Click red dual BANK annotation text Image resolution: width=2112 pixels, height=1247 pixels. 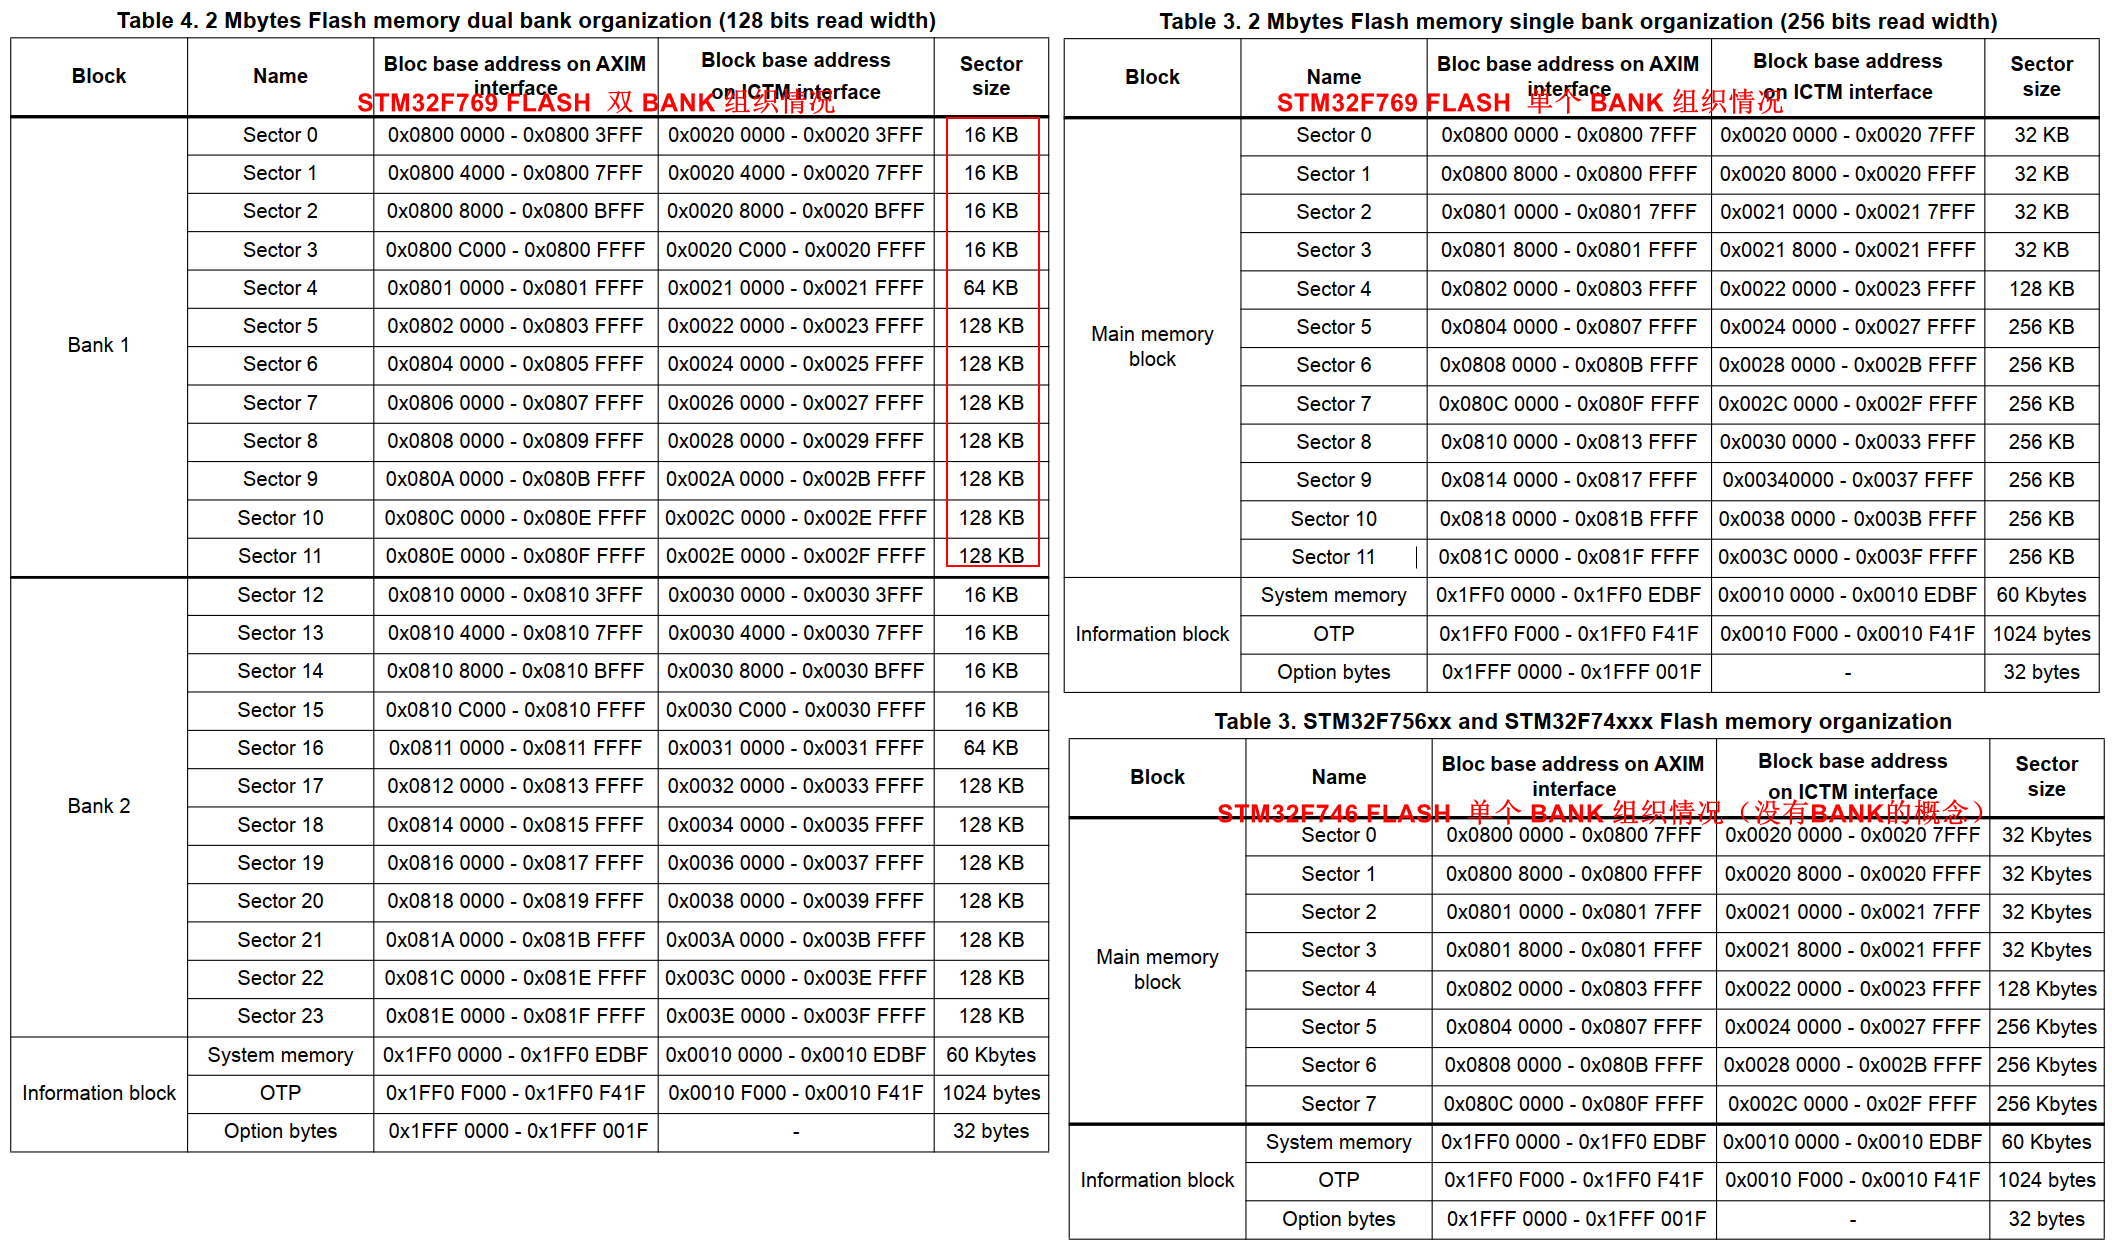595,103
